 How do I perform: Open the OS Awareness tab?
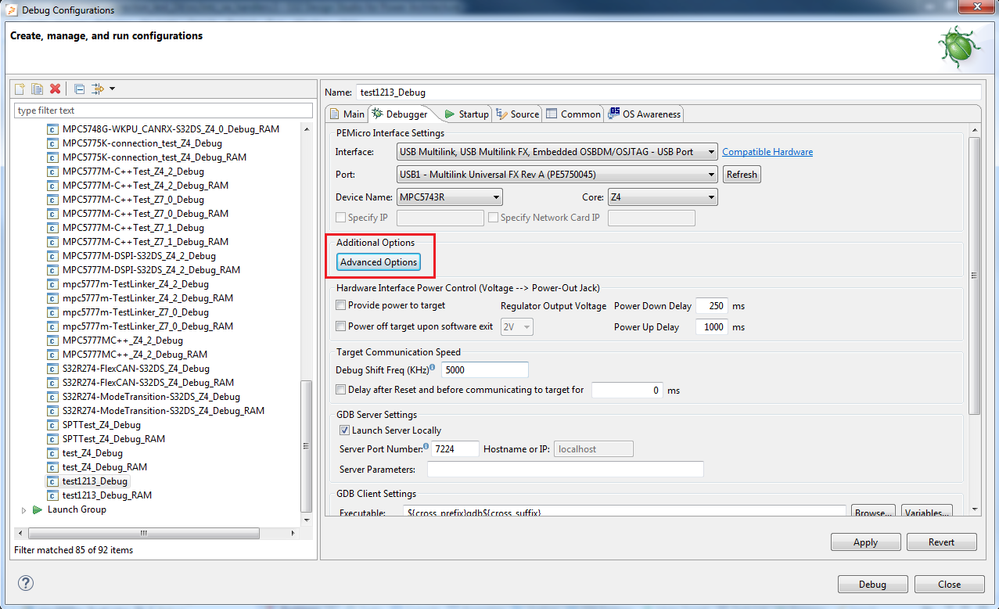pyautogui.click(x=644, y=114)
